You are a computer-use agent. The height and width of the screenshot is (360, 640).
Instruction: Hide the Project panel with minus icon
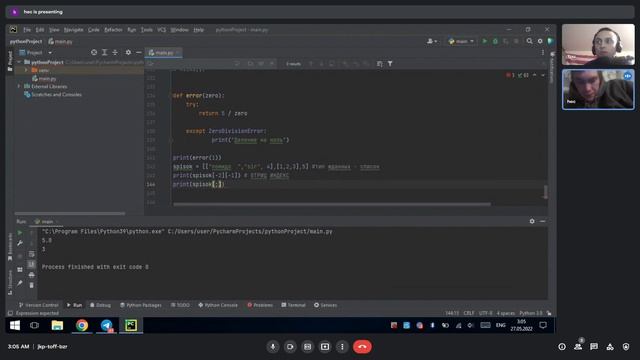click(138, 53)
